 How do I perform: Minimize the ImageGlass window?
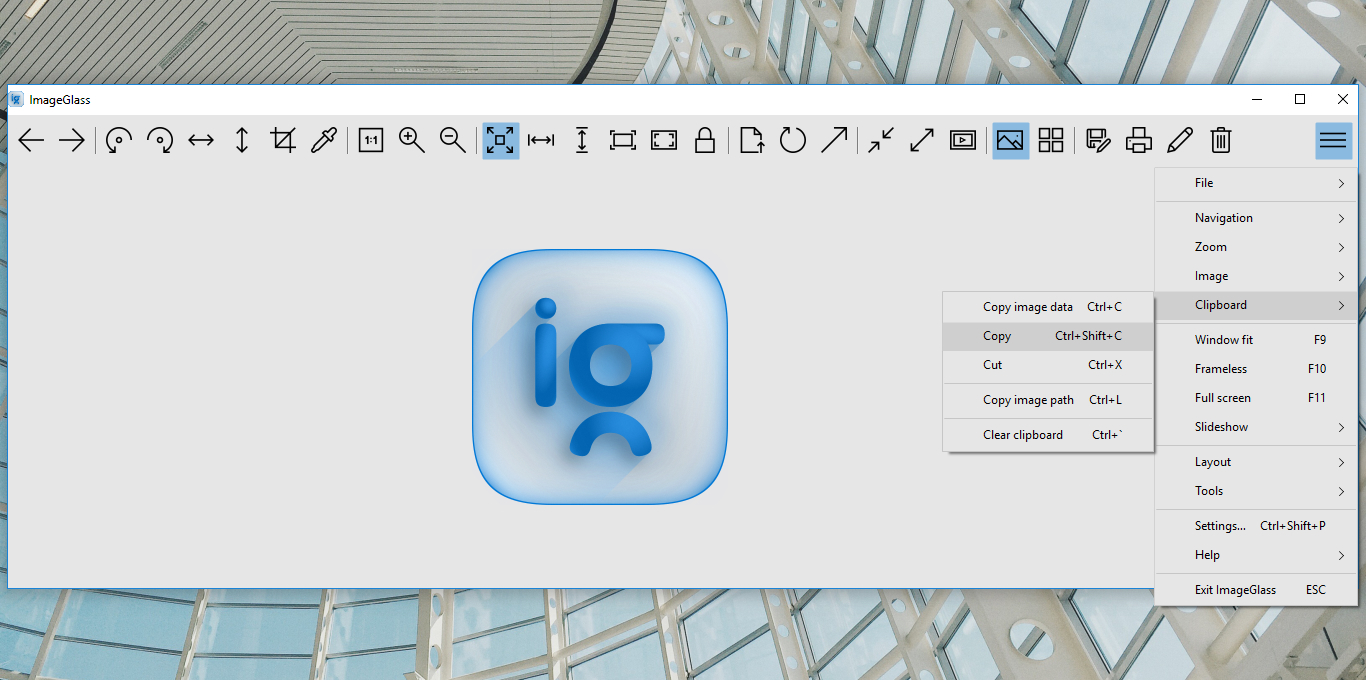point(1257,99)
